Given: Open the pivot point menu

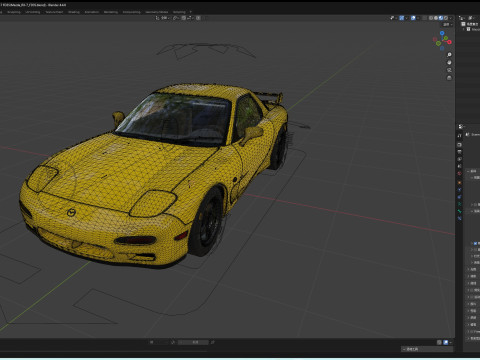Looking at the screenshot, I should click(x=176, y=18).
